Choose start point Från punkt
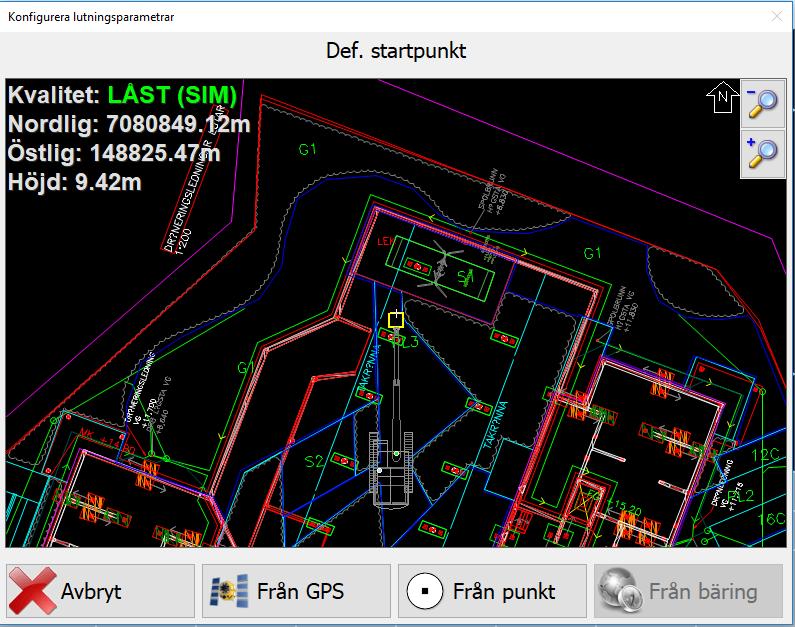 492,591
